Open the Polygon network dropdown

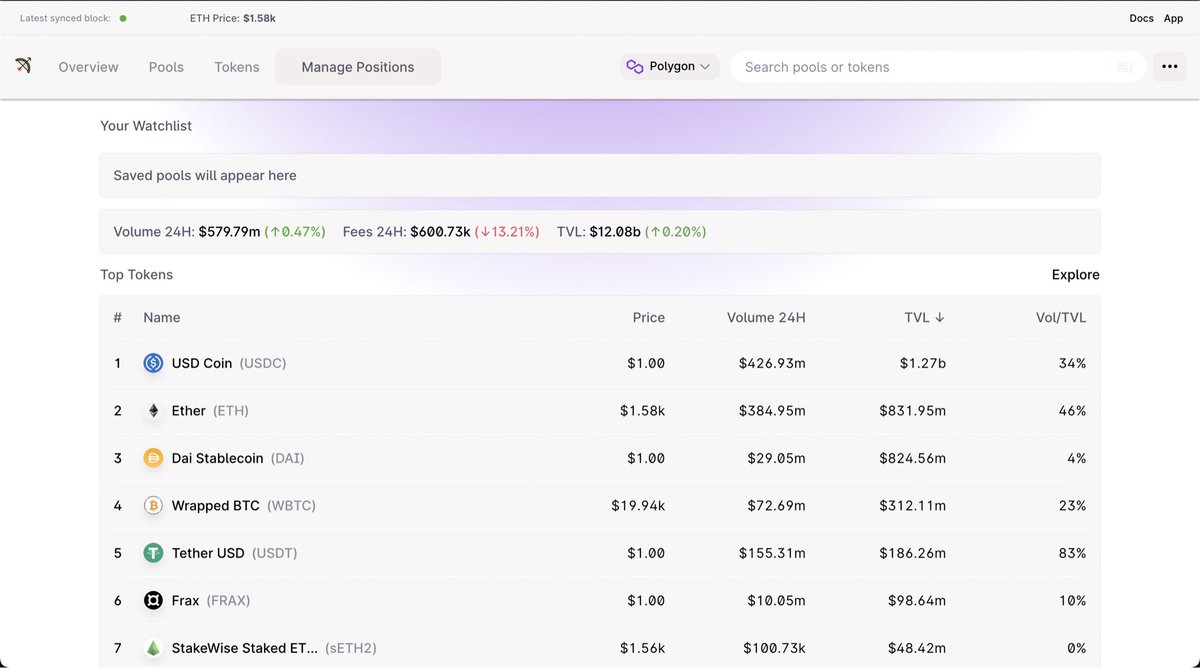click(669, 67)
